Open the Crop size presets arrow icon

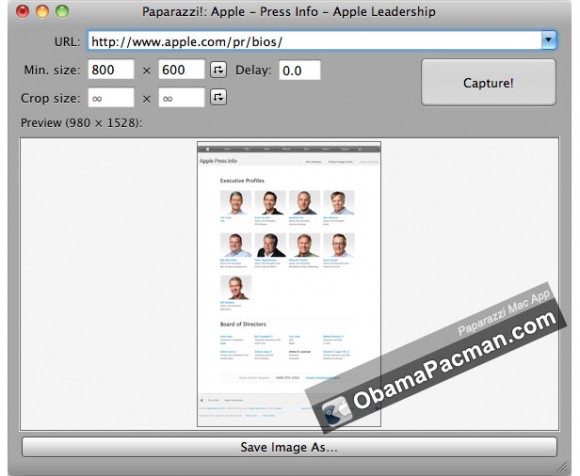[219, 97]
